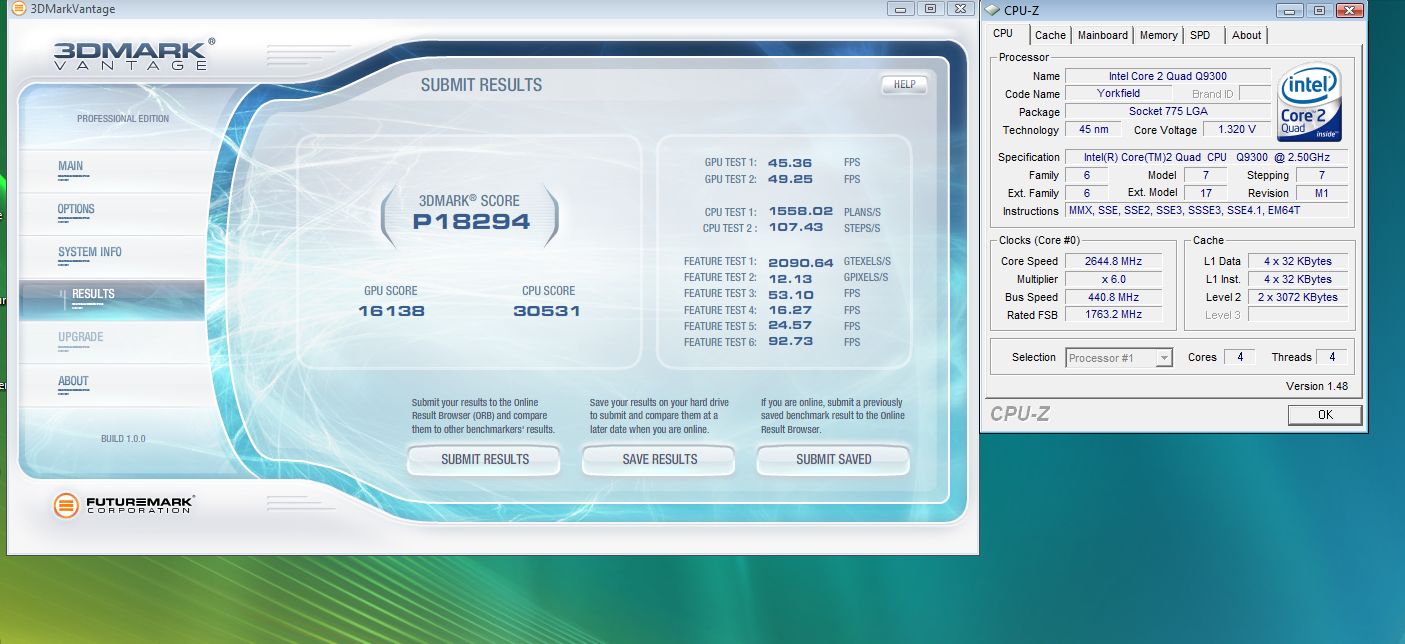Screen dimensions: 1405x644
Task: Open the Main section in sidebar
Action: click(71, 167)
